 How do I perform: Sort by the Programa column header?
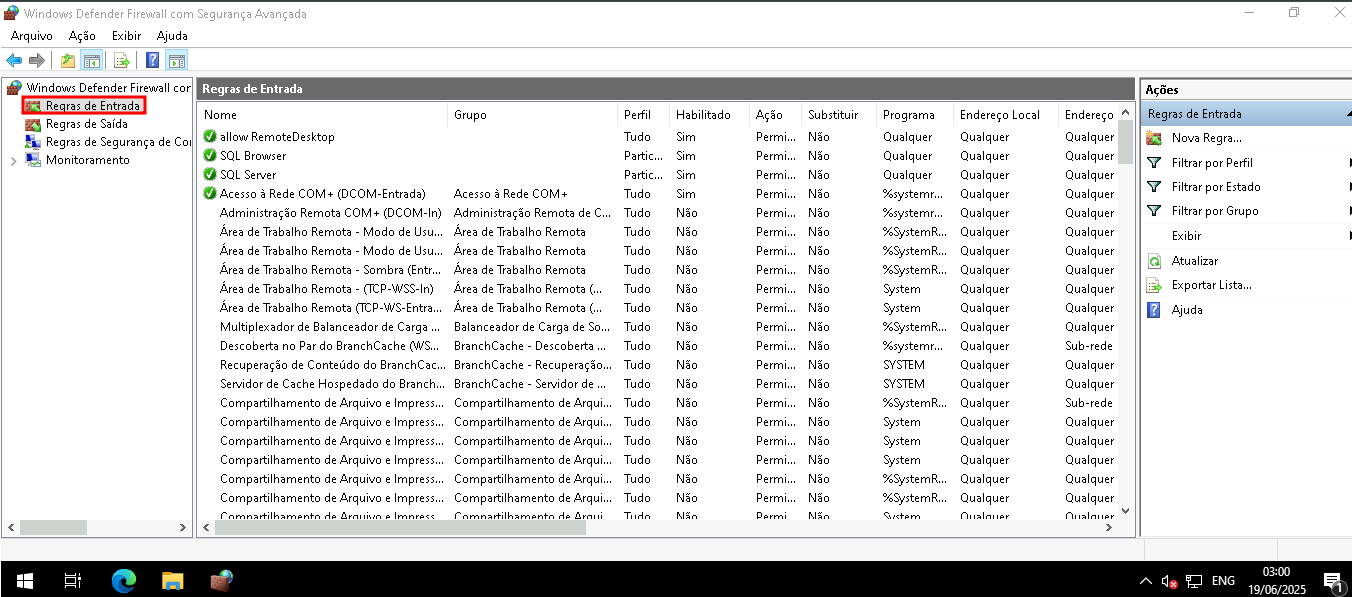915,115
